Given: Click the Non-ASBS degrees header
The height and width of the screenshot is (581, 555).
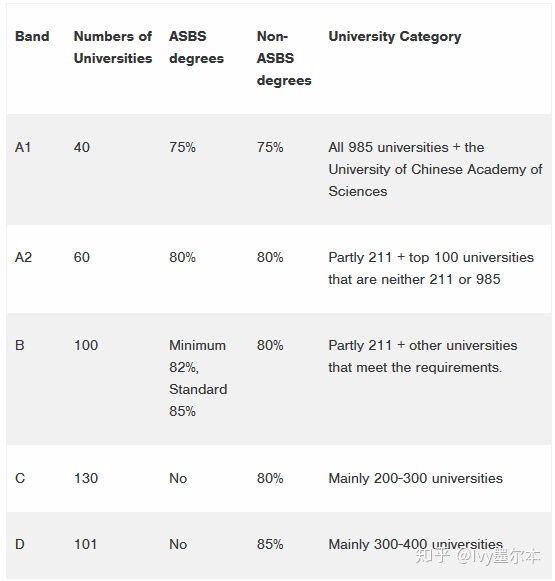Looking at the screenshot, I should tap(284, 58).
